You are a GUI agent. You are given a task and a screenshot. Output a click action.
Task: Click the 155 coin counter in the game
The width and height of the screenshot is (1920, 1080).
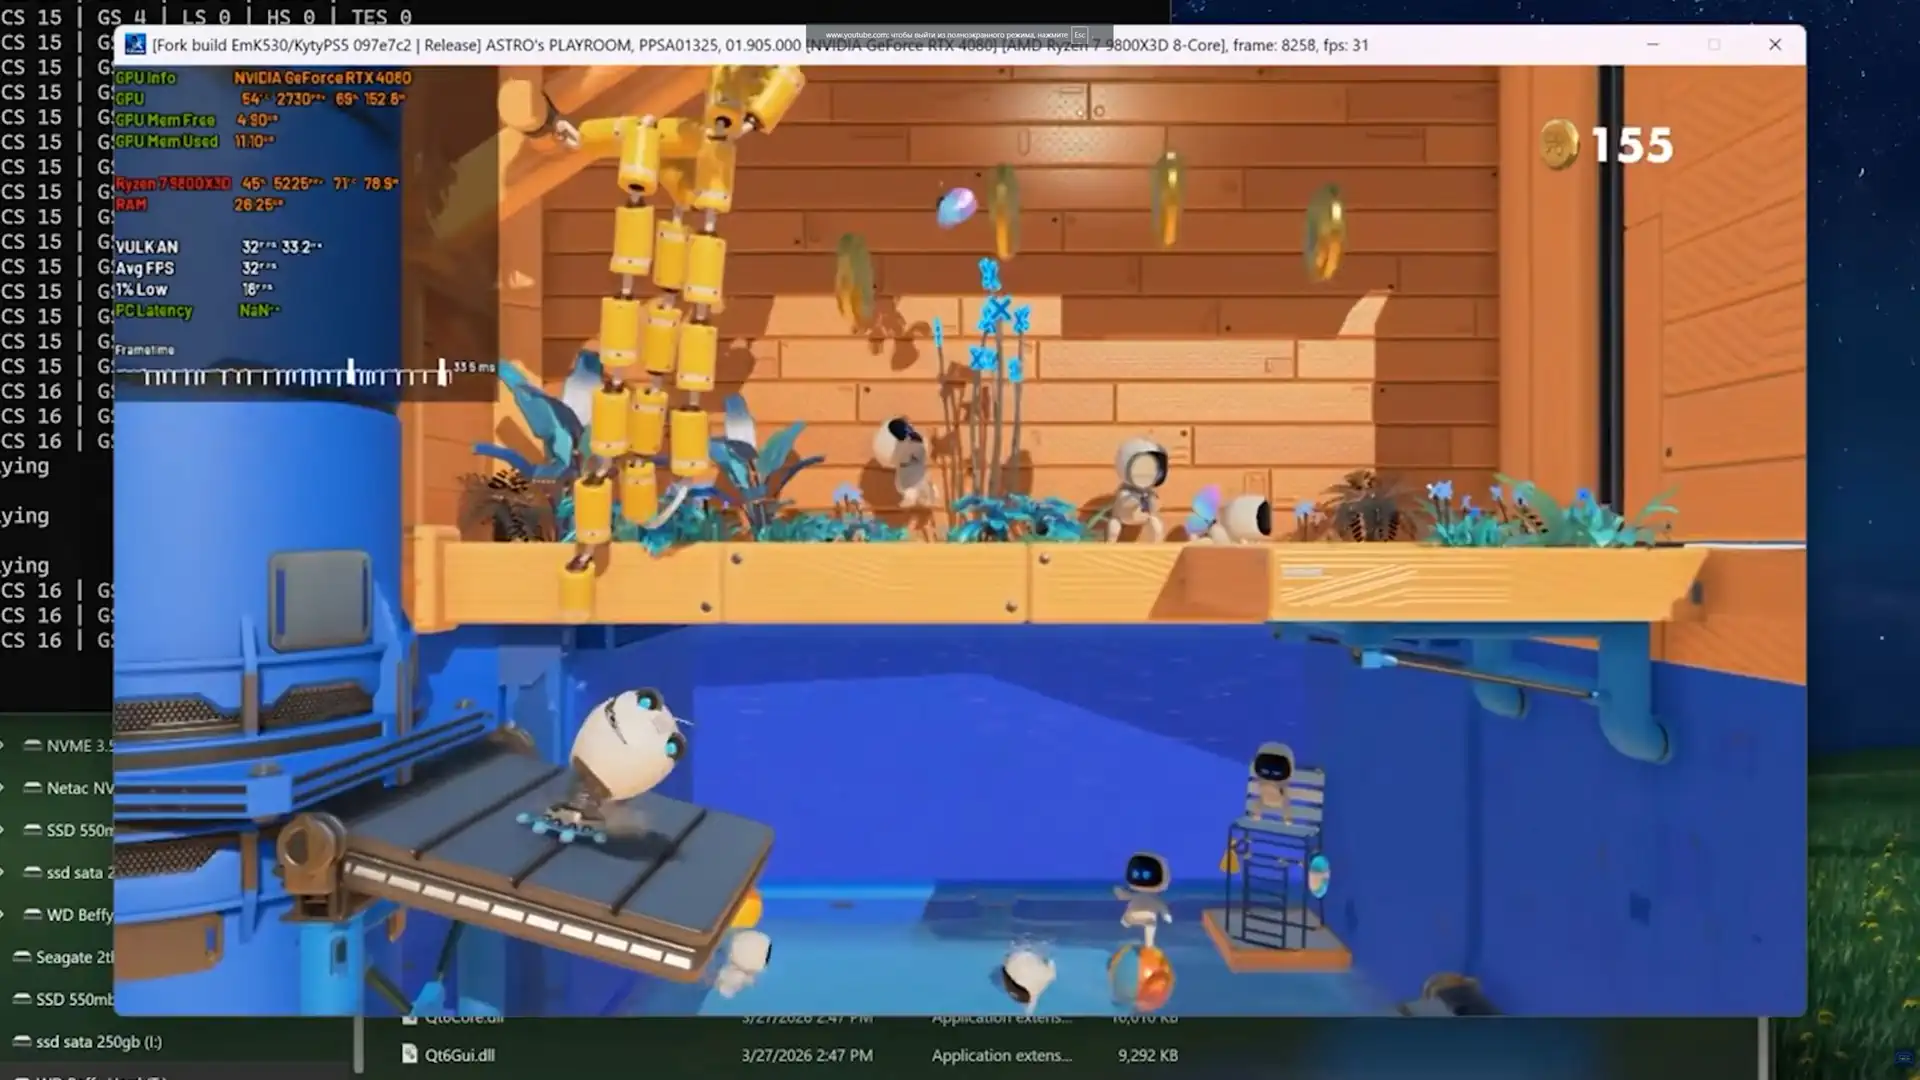tap(1632, 146)
